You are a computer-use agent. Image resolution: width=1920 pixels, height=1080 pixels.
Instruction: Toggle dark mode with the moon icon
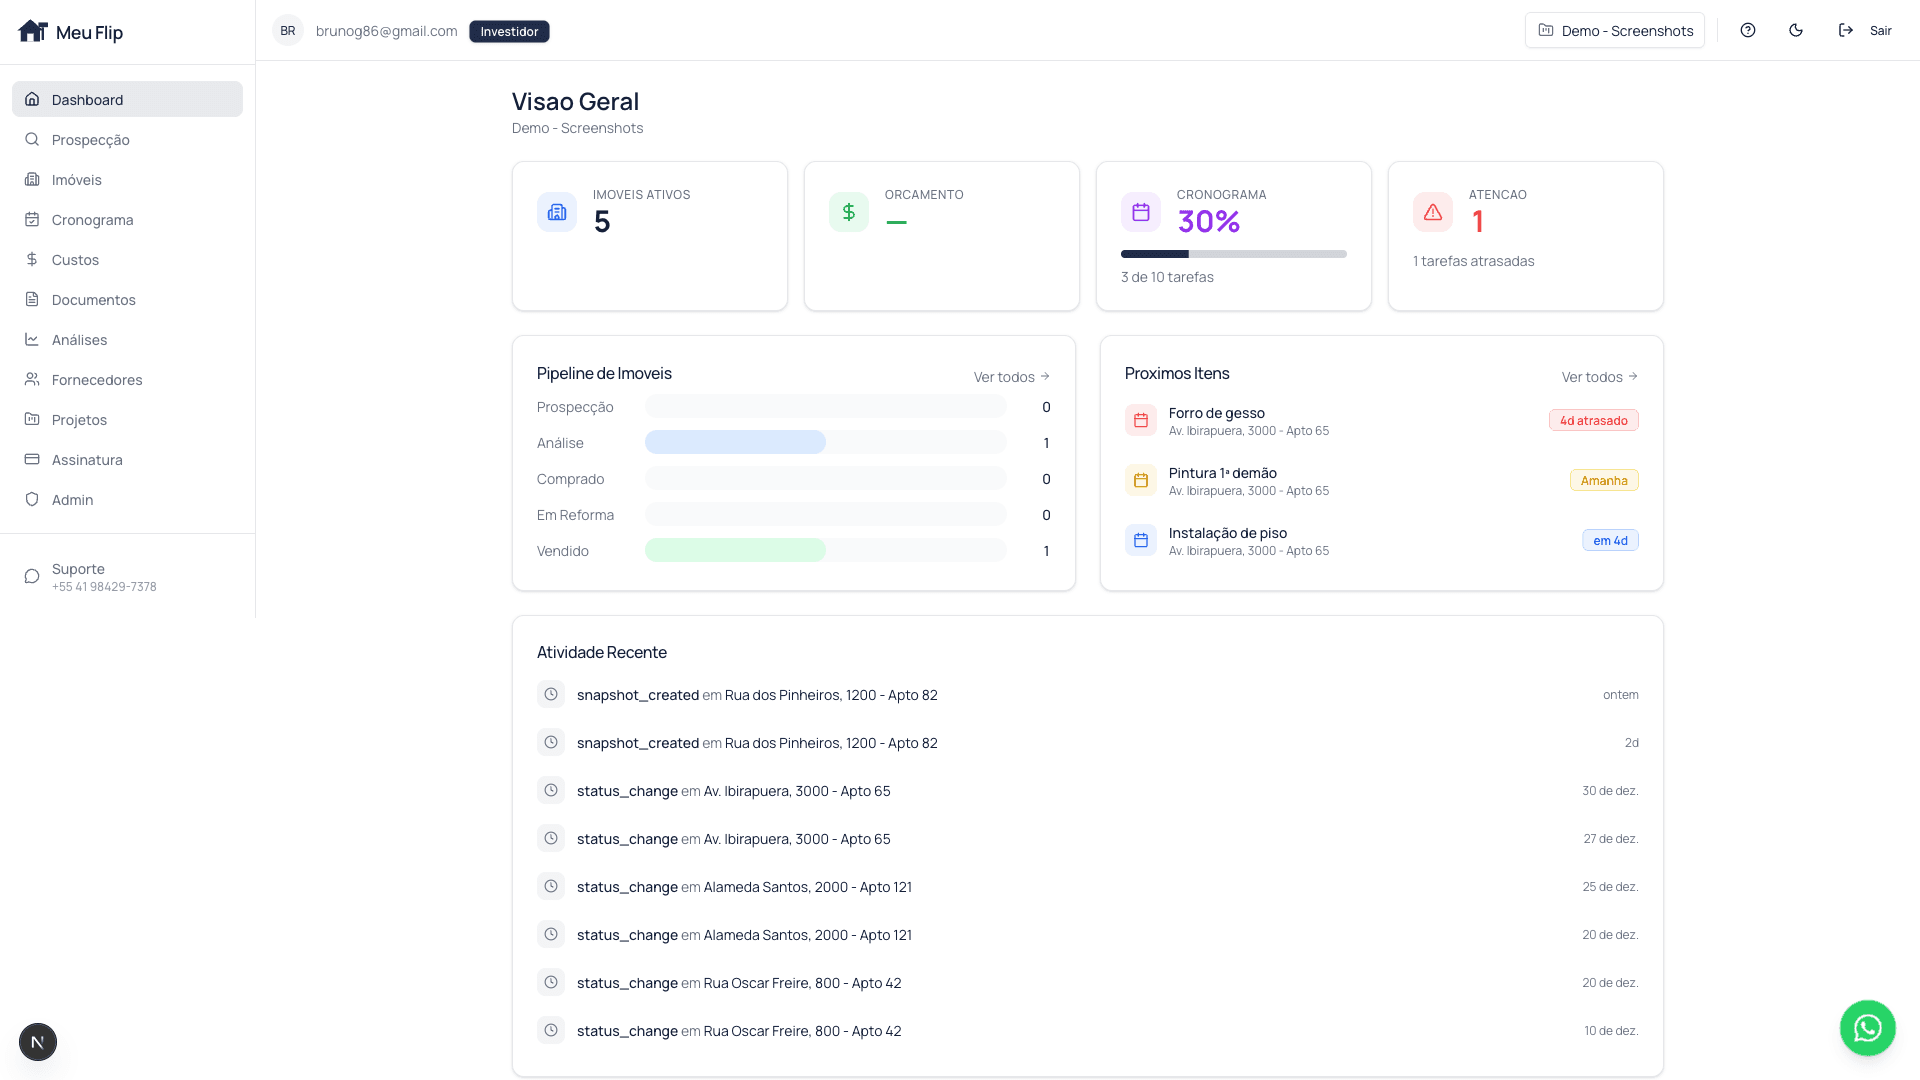coord(1796,30)
